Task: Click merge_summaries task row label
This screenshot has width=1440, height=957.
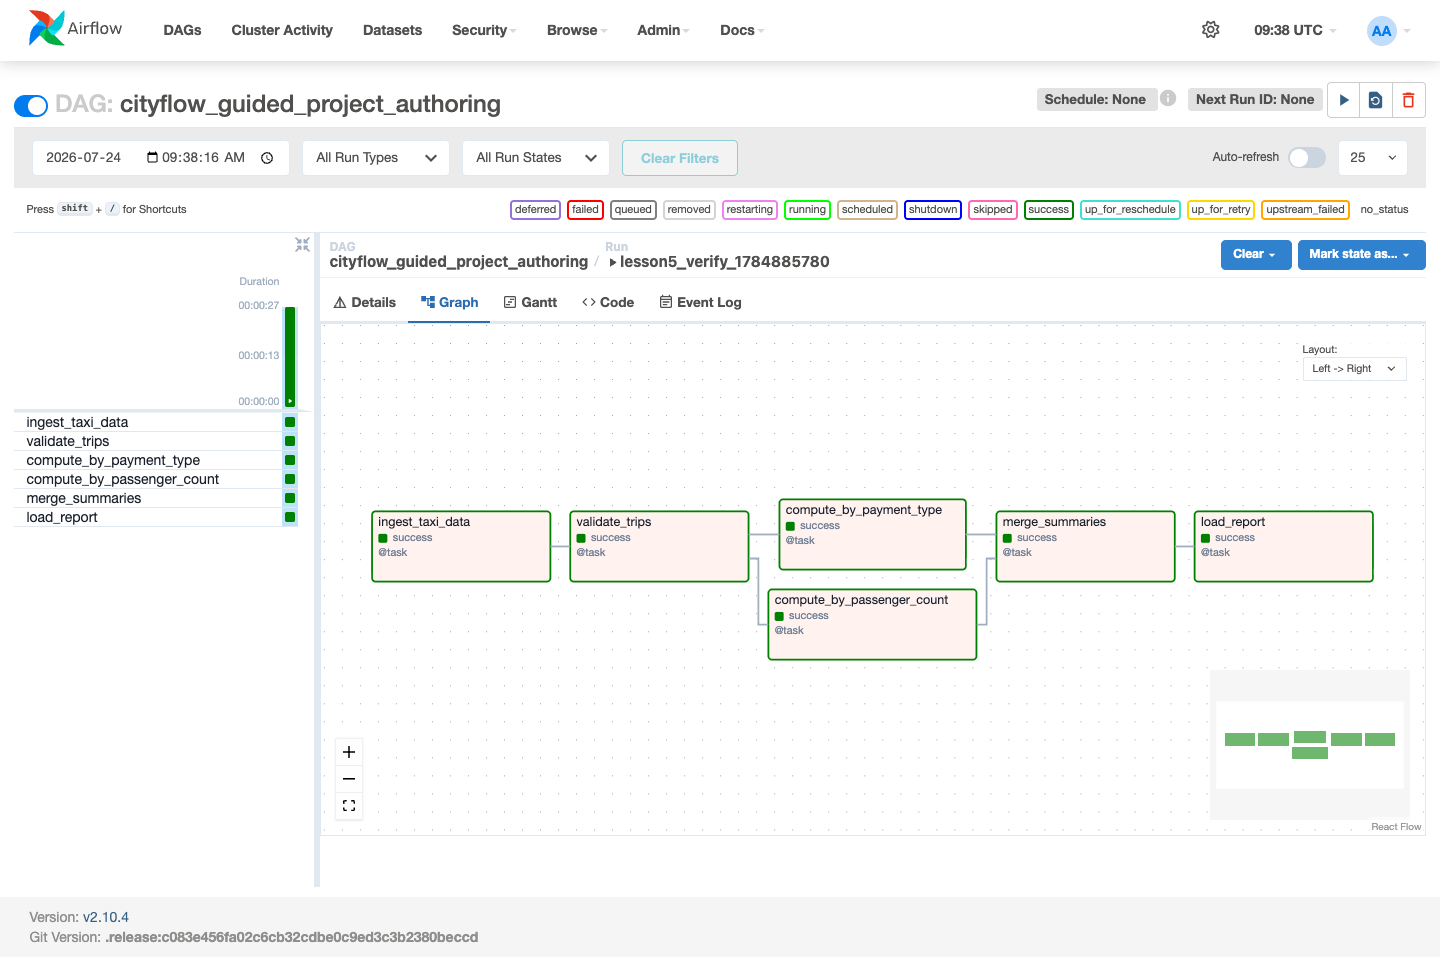Action: (x=84, y=498)
